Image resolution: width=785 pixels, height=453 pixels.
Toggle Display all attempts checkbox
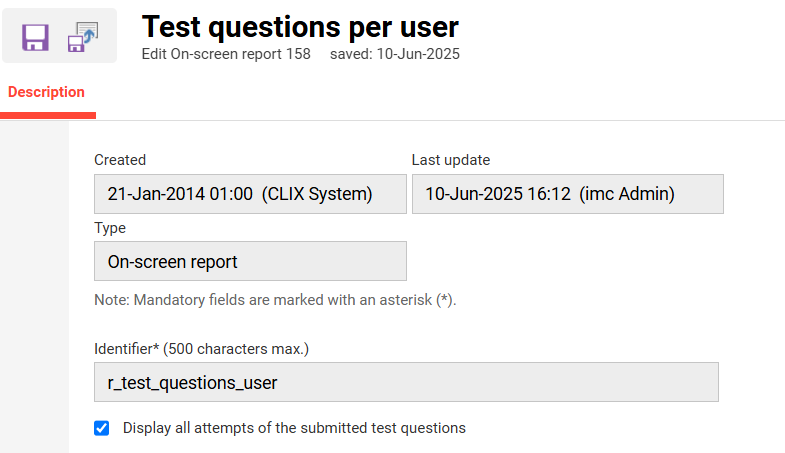click(101, 428)
